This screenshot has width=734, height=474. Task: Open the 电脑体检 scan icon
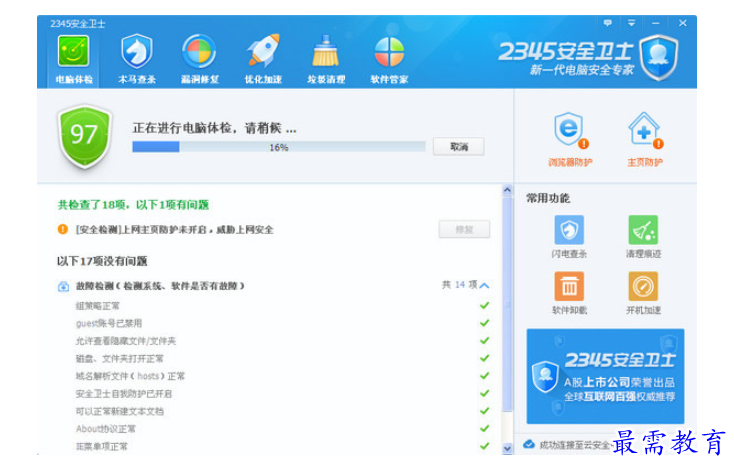tap(73, 52)
